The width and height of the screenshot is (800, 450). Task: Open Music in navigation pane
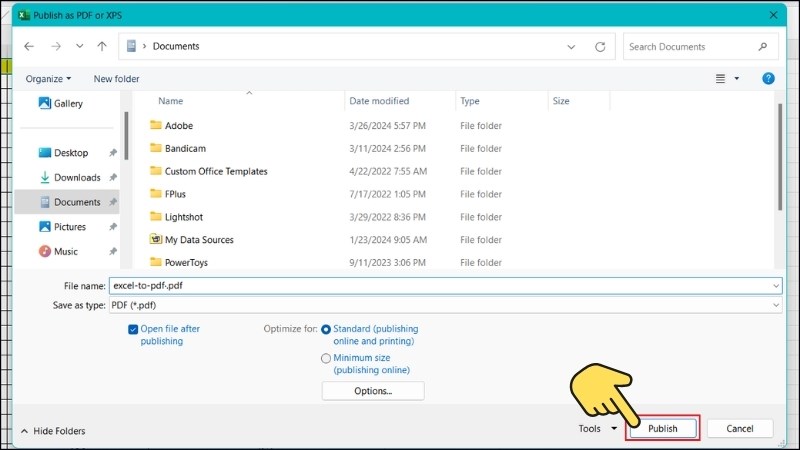66,252
